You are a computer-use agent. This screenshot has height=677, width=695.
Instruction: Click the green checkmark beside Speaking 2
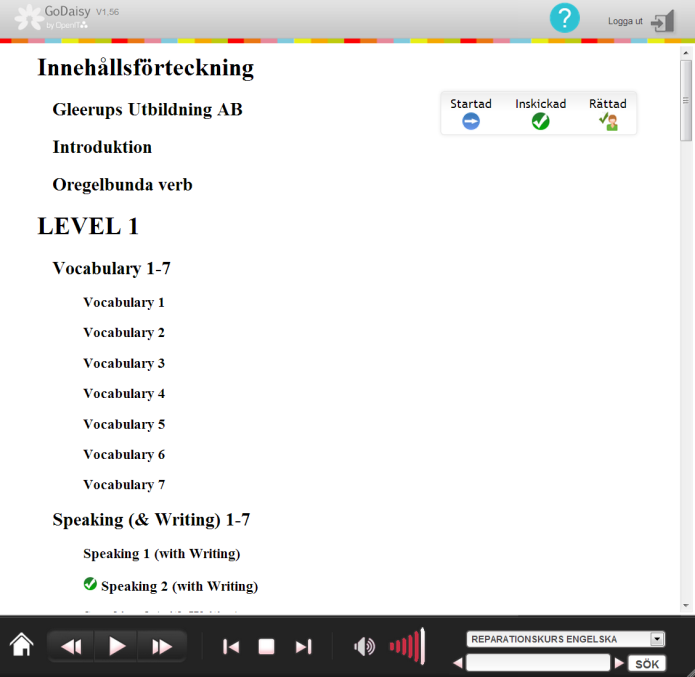[x=90, y=584]
